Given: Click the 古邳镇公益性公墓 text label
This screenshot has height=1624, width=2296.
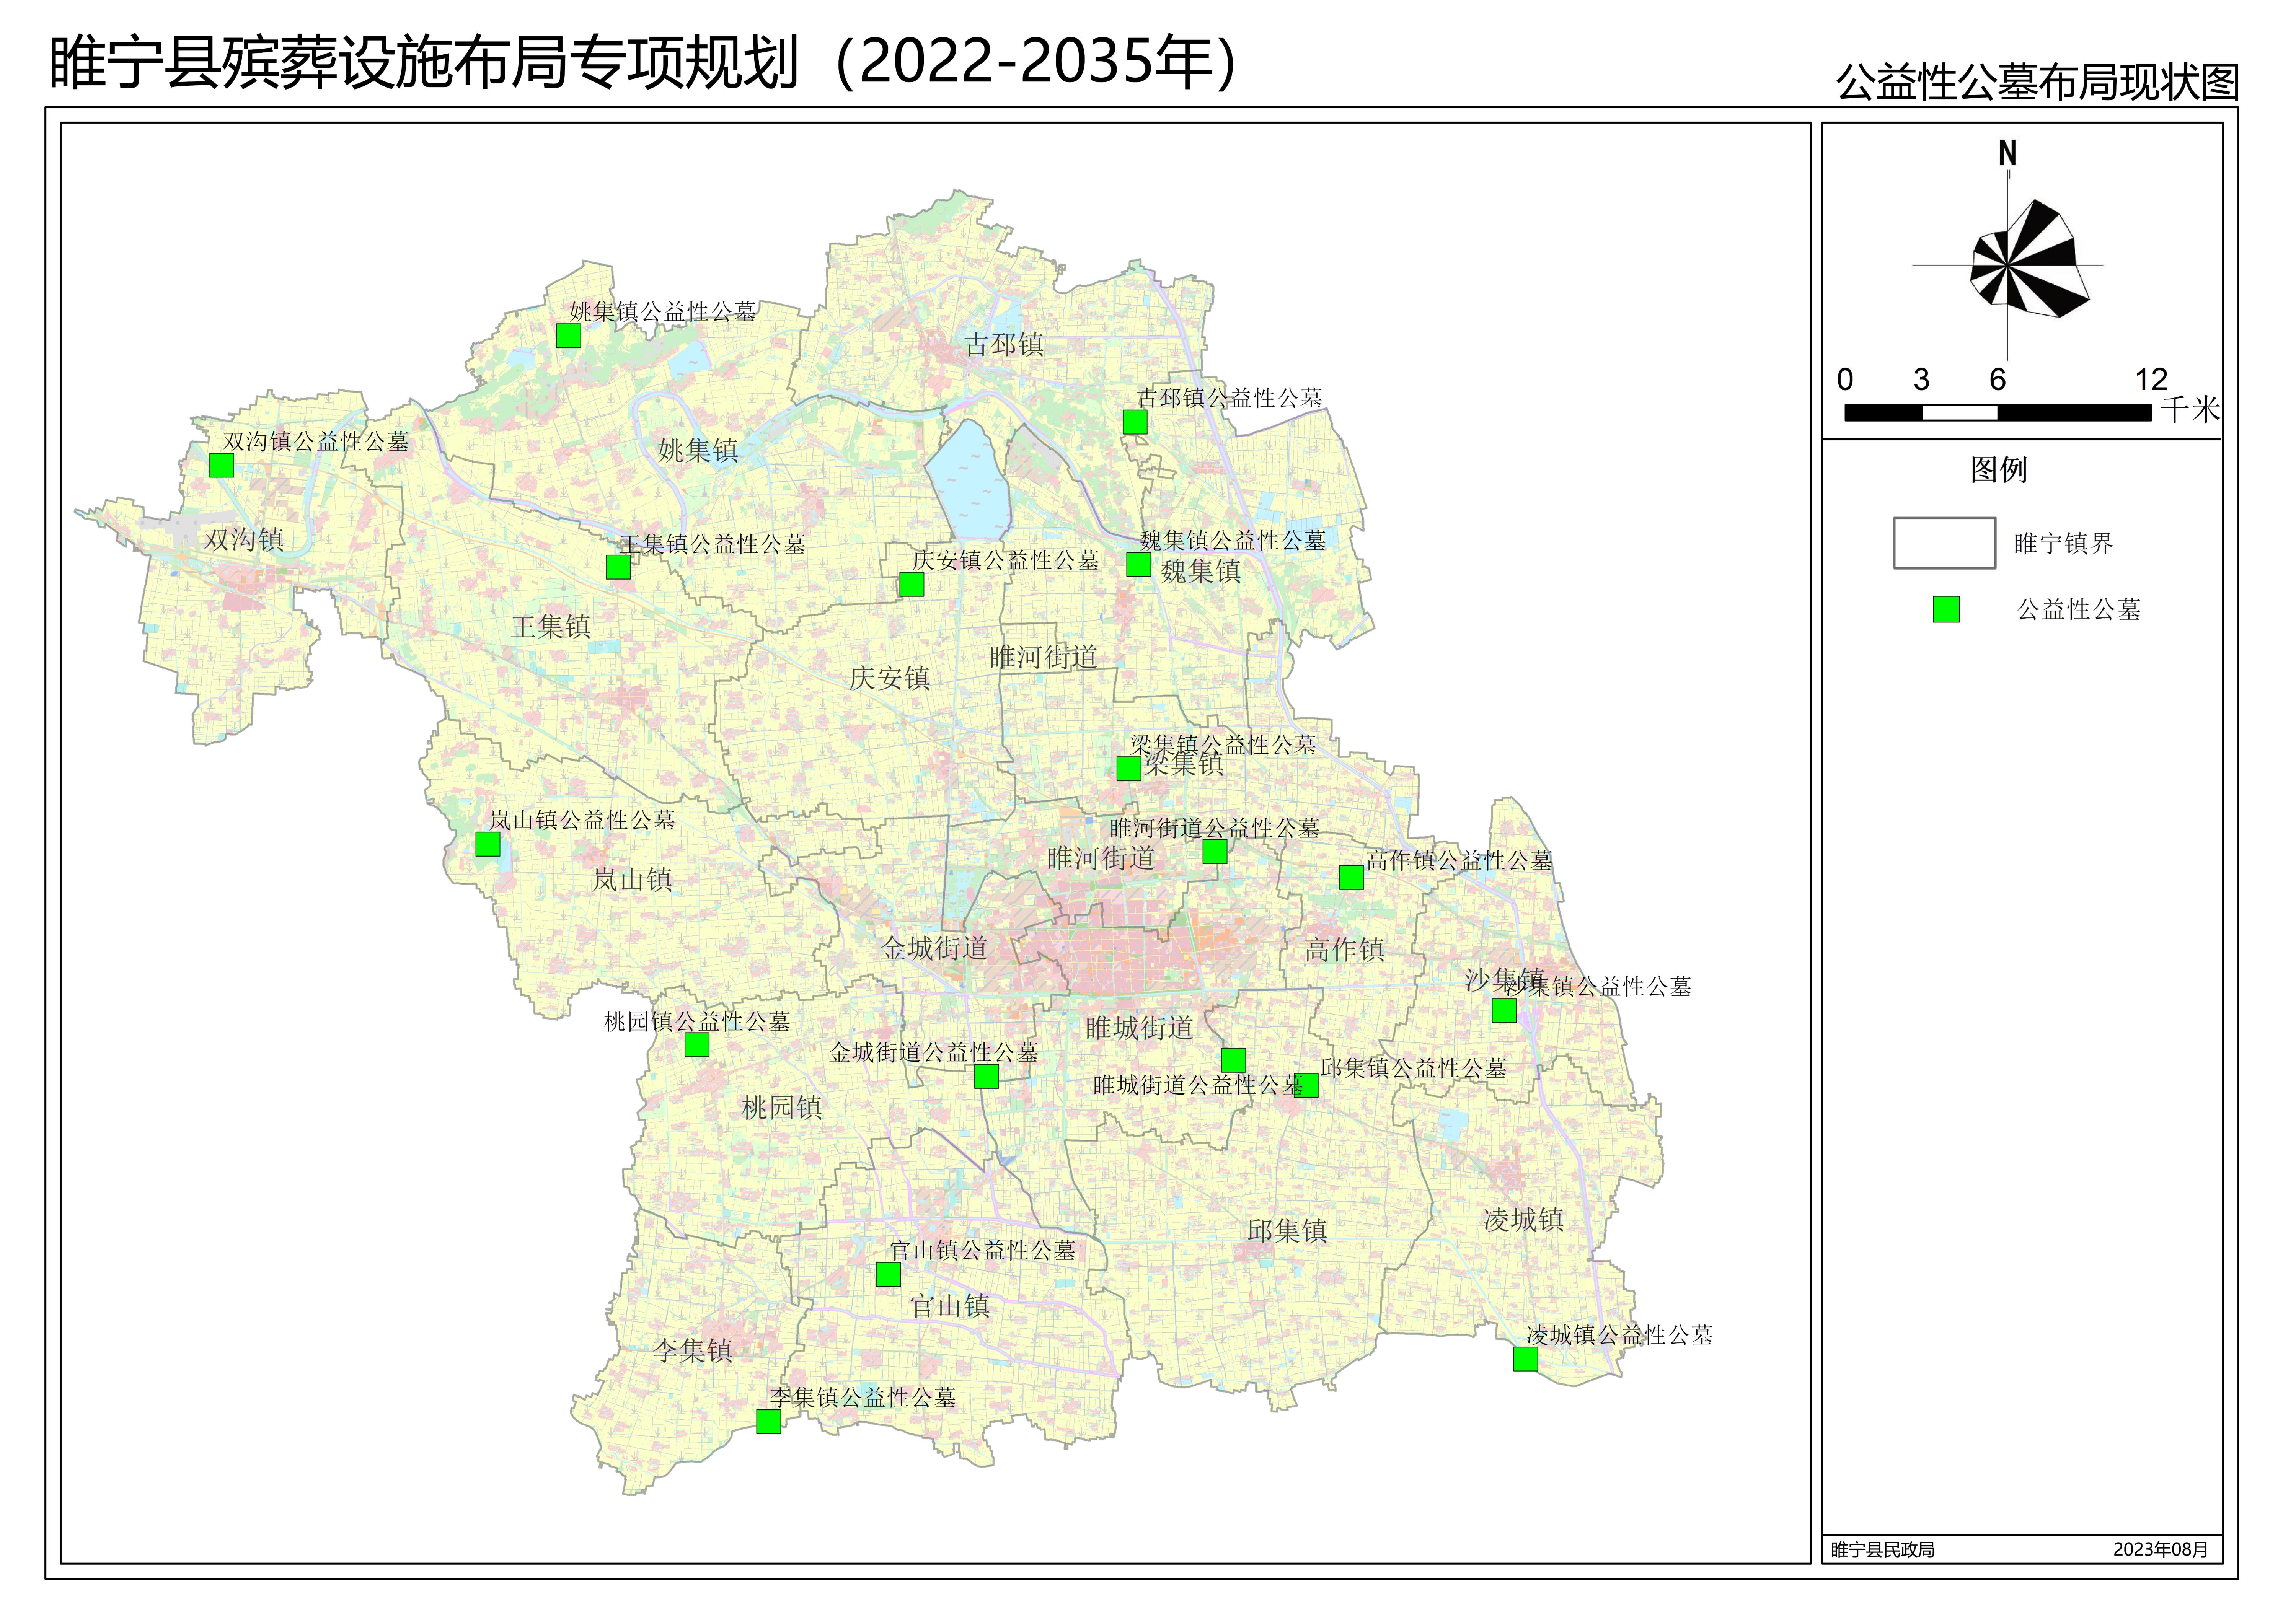Looking at the screenshot, I should pyautogui.click(x=1230, y=398).
